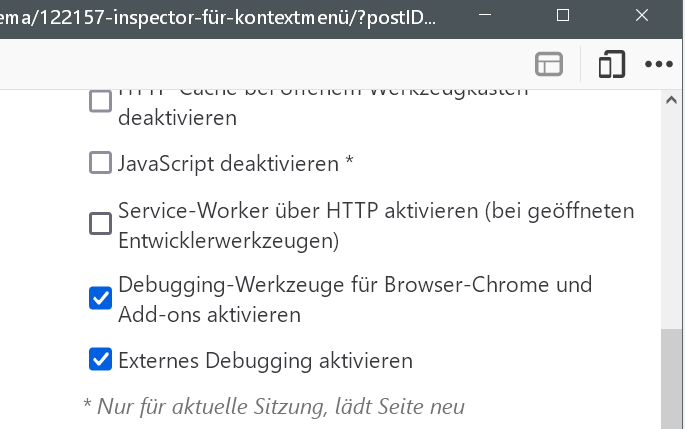
Task: Uncheck Debugging-Werkzeuge für Browser-Chrome checkbox
Action: coord(101,297)
